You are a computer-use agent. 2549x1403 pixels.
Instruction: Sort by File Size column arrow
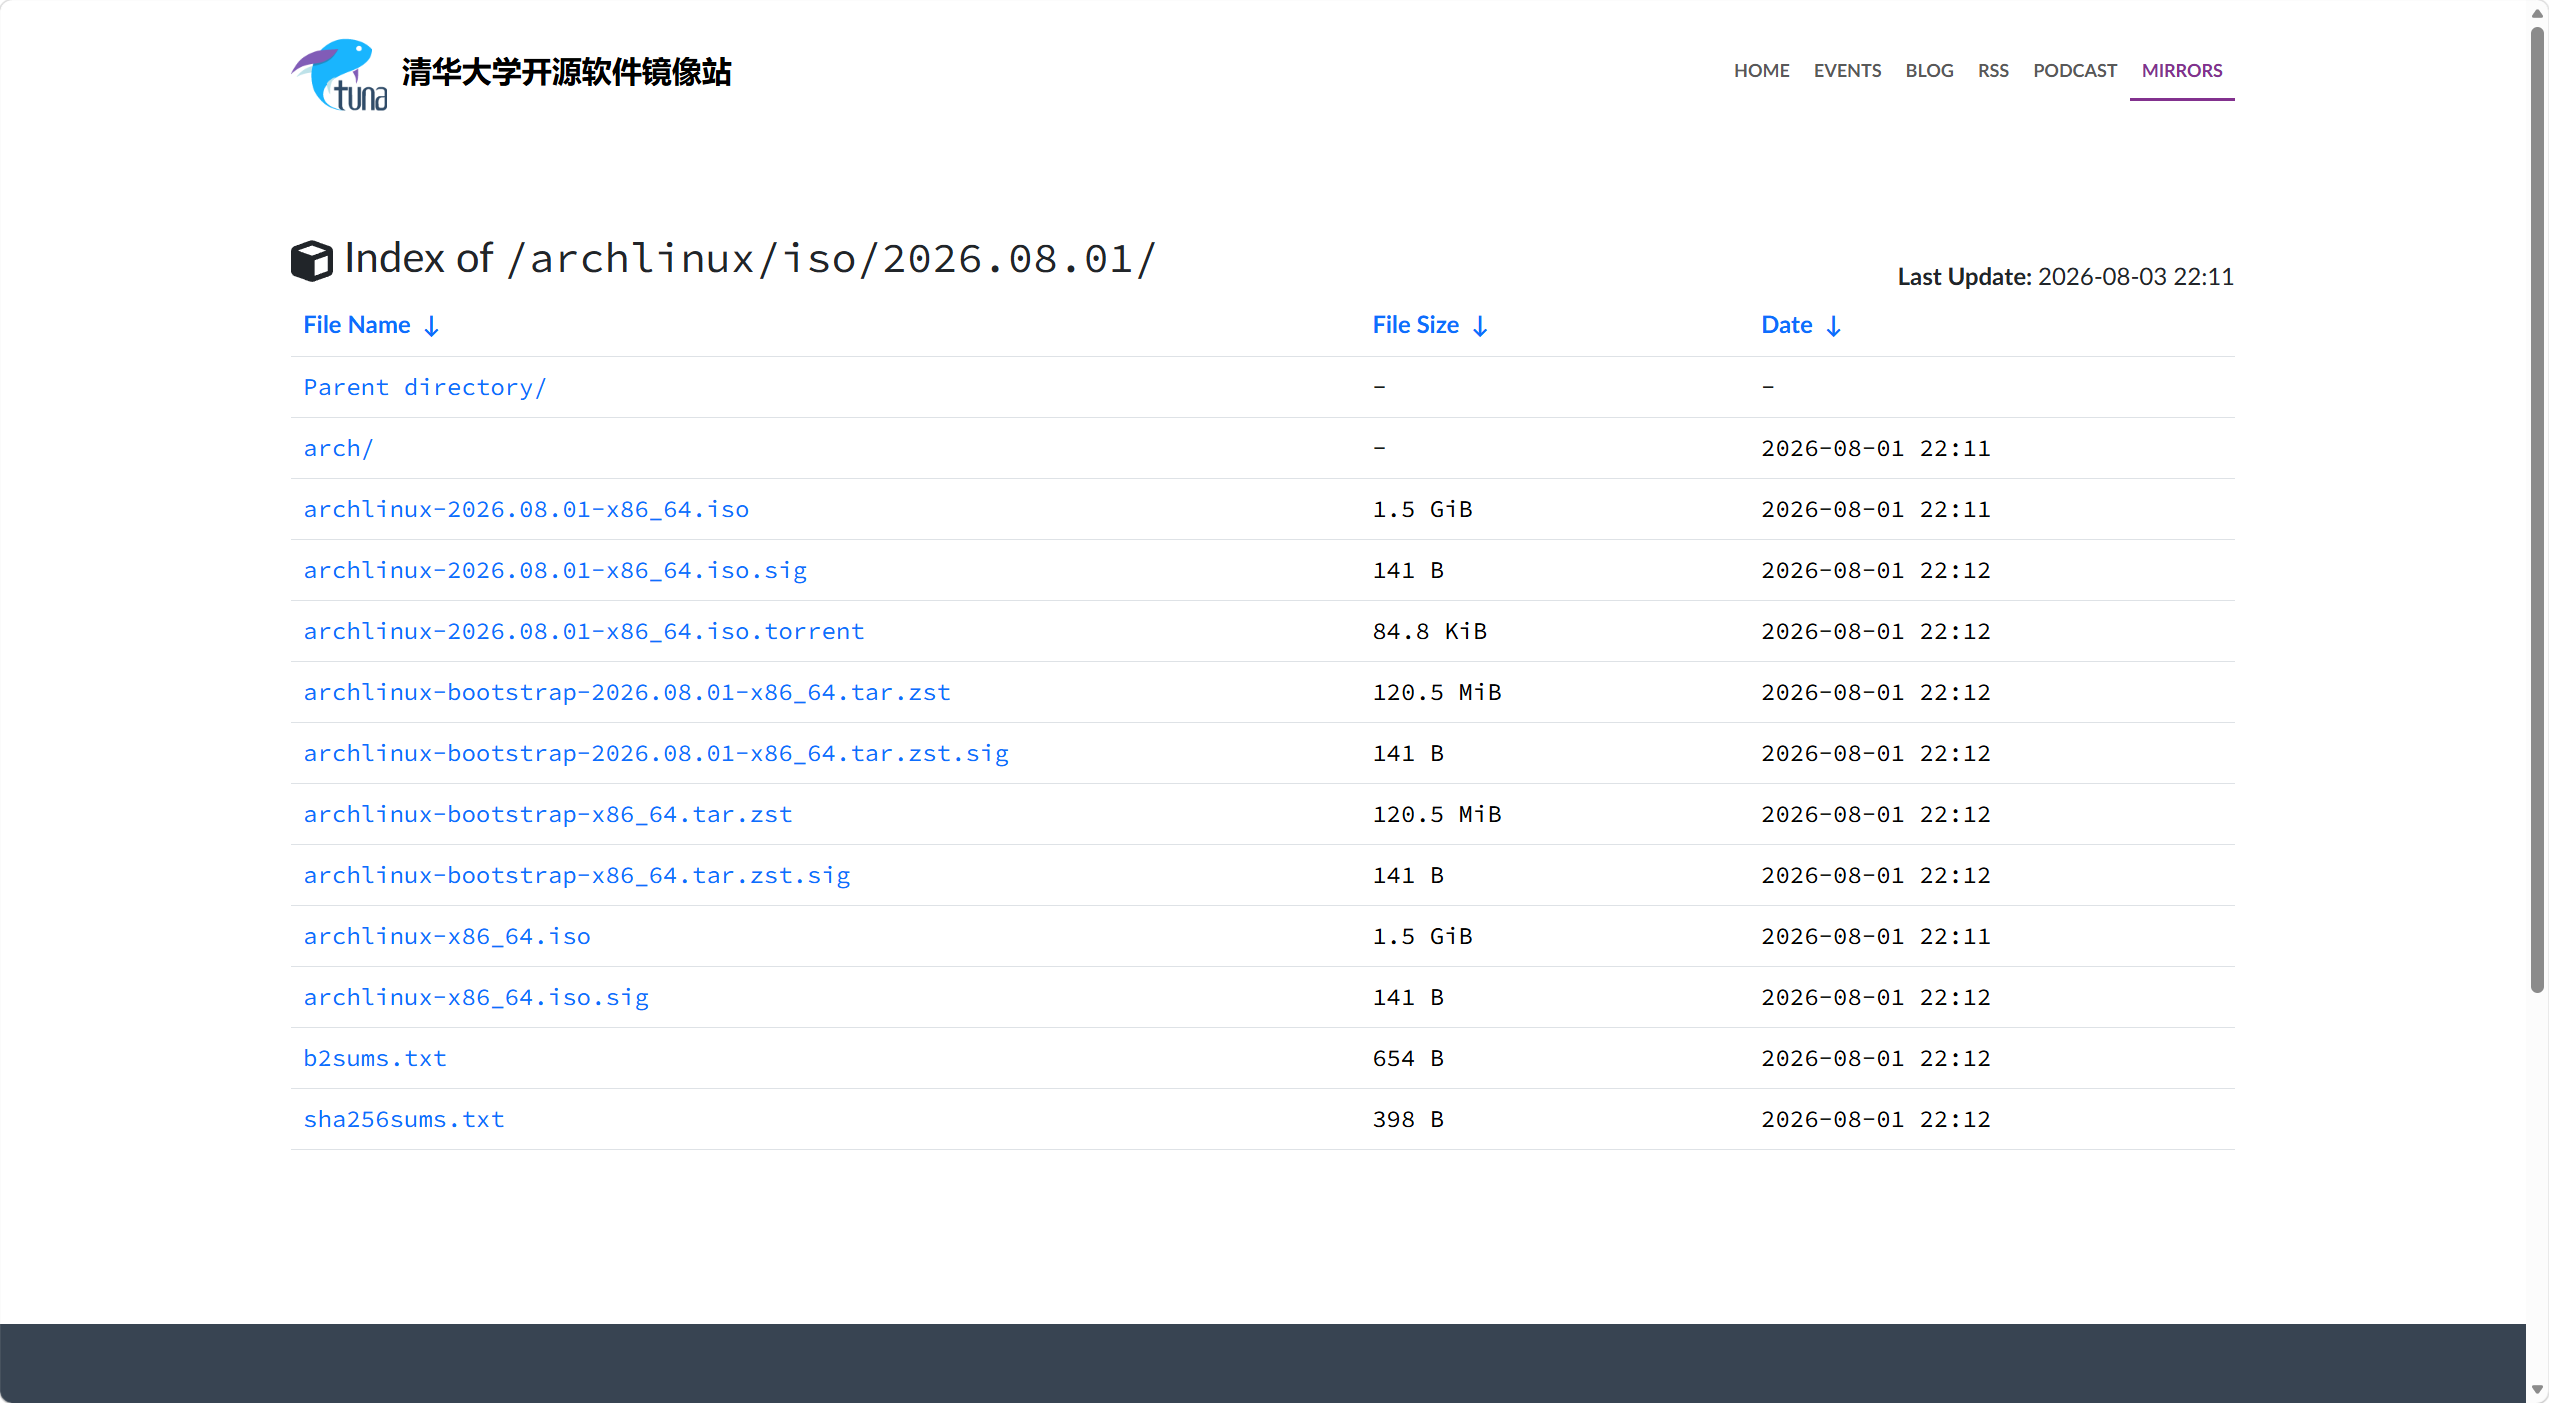(1480, 326)
